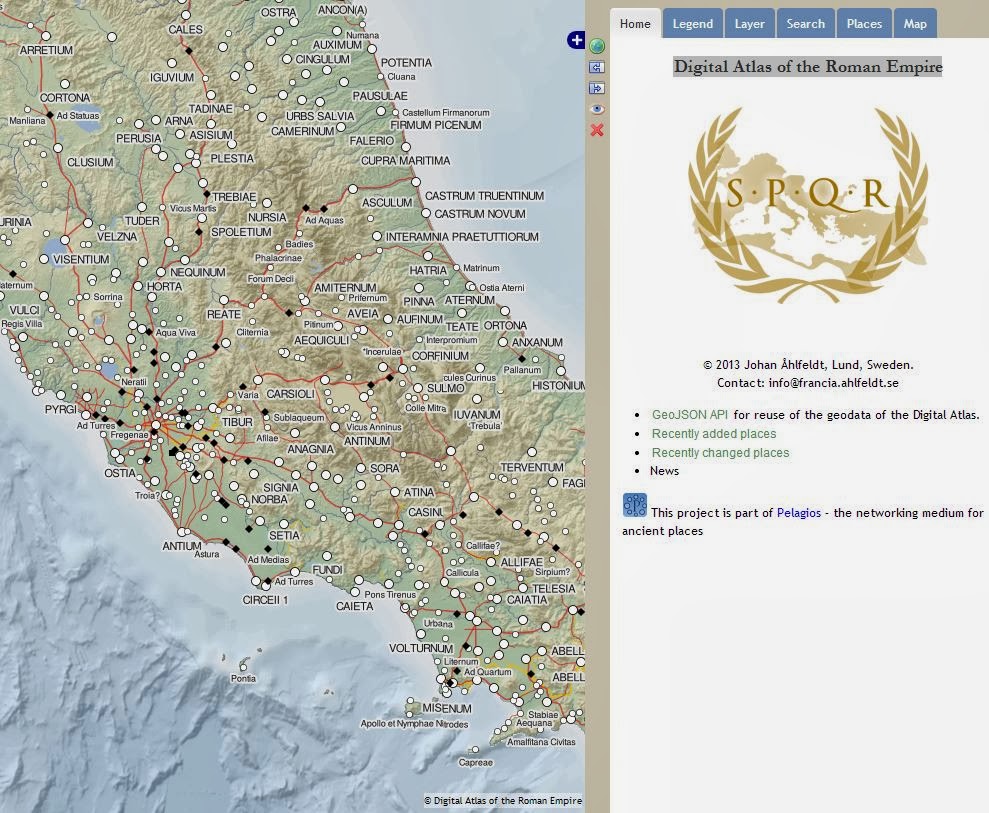Click the Pontia island label
Screen dimensions: 989x813
(243, 679)
